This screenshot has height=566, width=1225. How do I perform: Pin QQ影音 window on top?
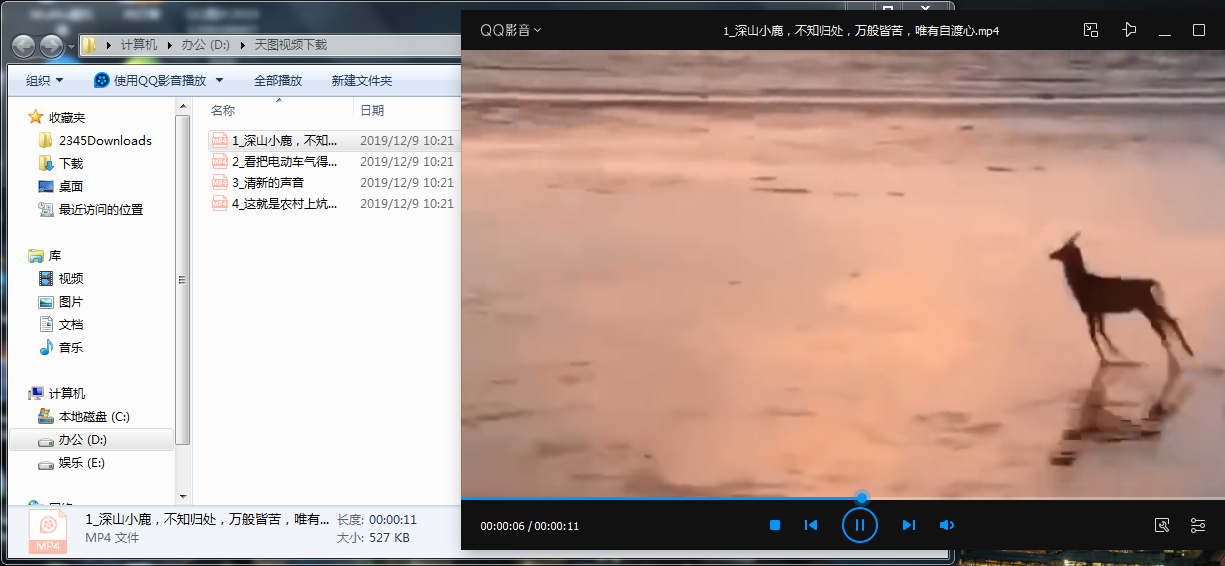tap(1129, 30)
